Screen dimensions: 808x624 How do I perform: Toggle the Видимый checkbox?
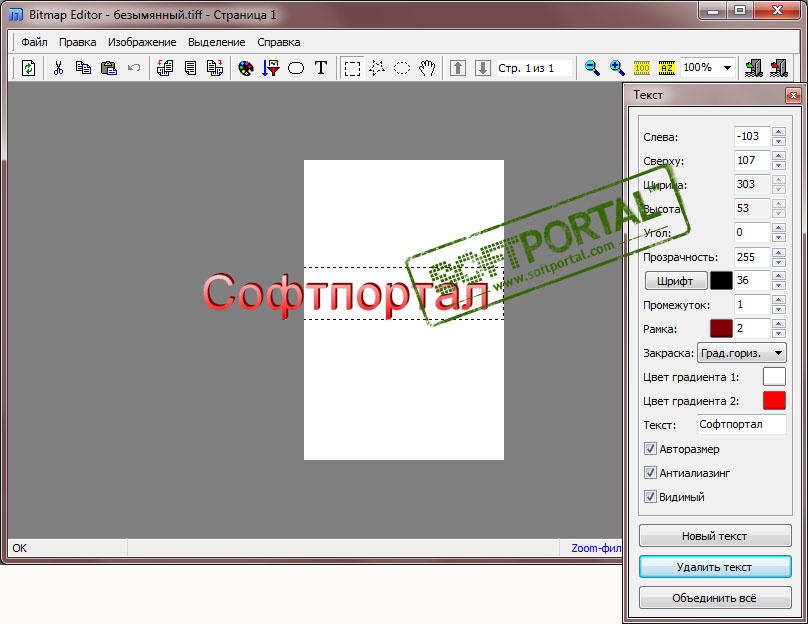pos(650,497)
